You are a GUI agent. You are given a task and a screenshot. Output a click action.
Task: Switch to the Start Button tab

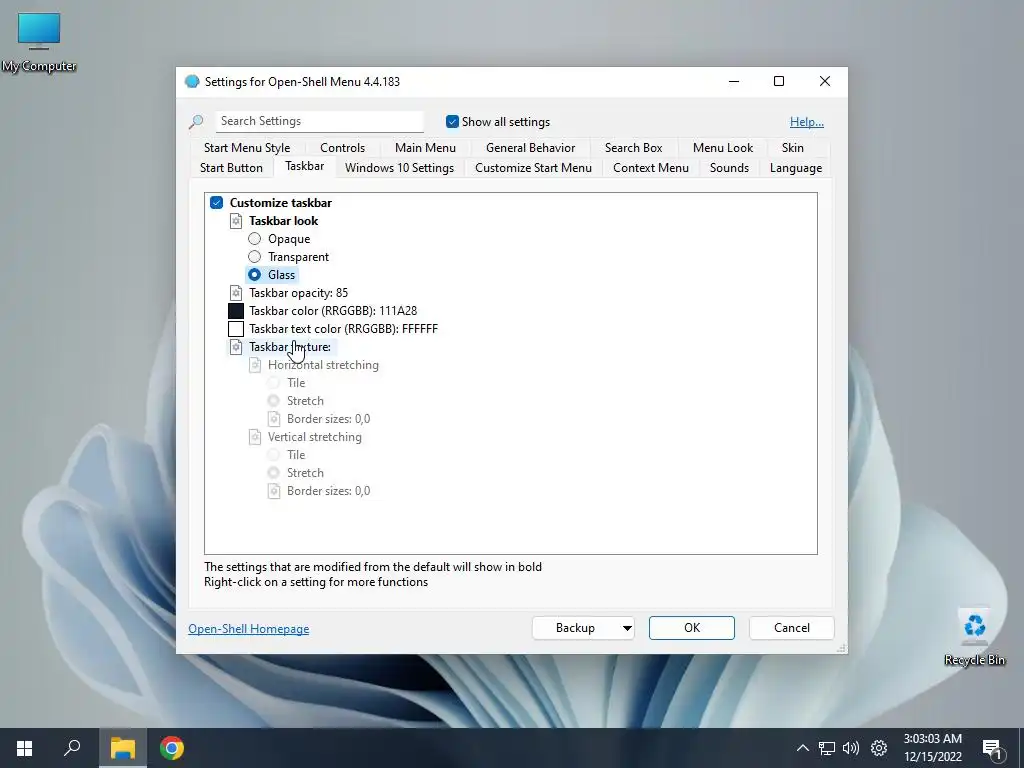click(231, 168)
